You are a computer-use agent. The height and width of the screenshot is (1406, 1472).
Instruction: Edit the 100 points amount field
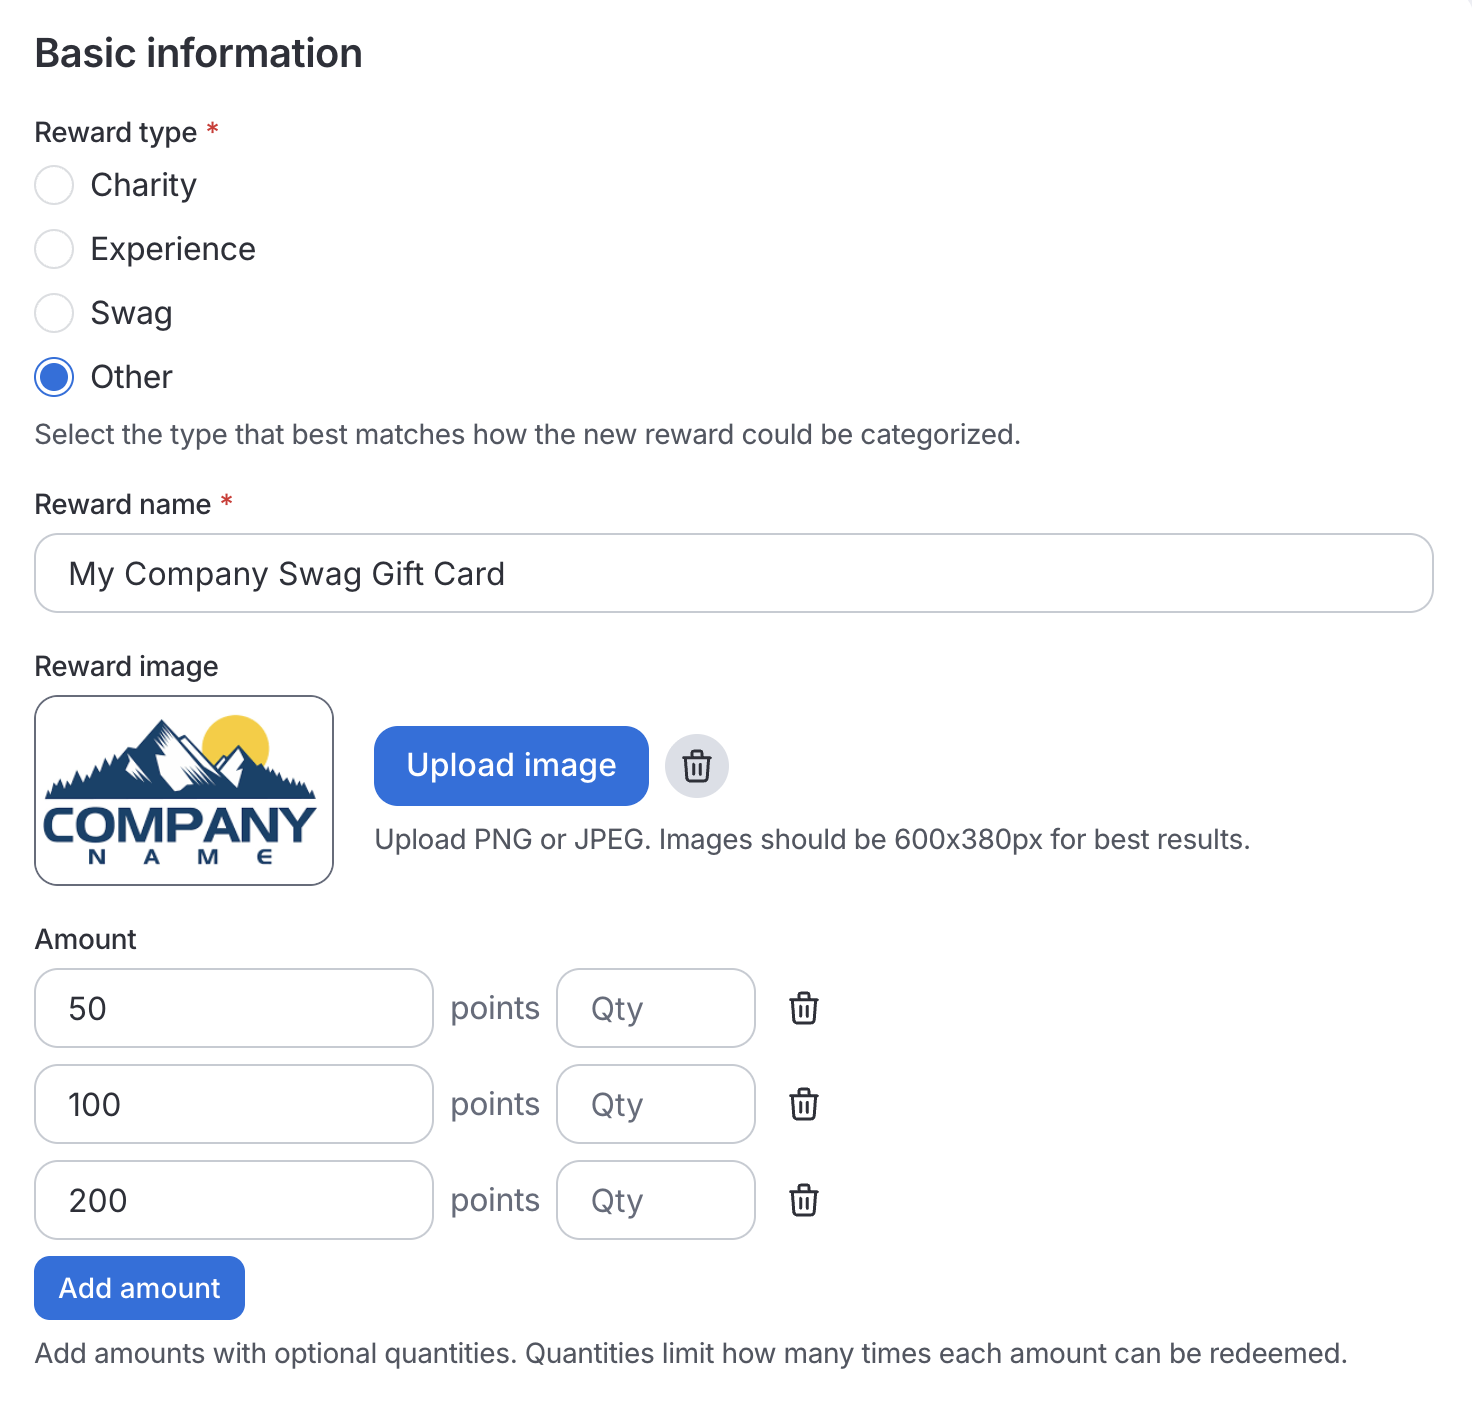click(x=233, y=1104)
